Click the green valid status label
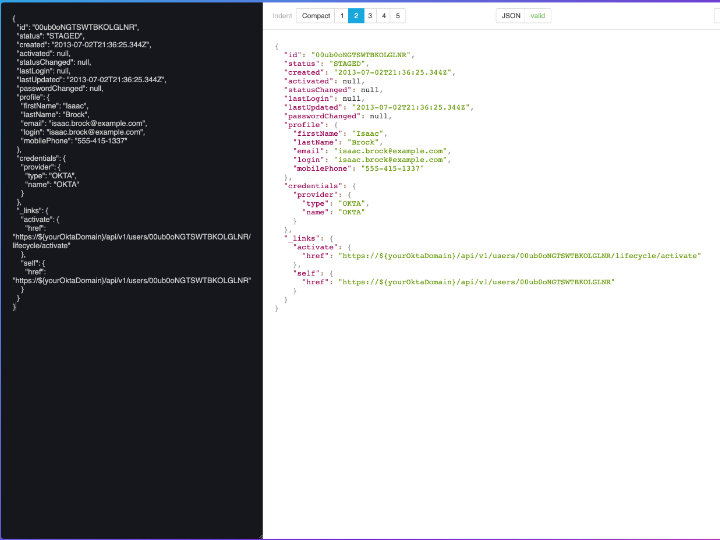 pos(538,16)
